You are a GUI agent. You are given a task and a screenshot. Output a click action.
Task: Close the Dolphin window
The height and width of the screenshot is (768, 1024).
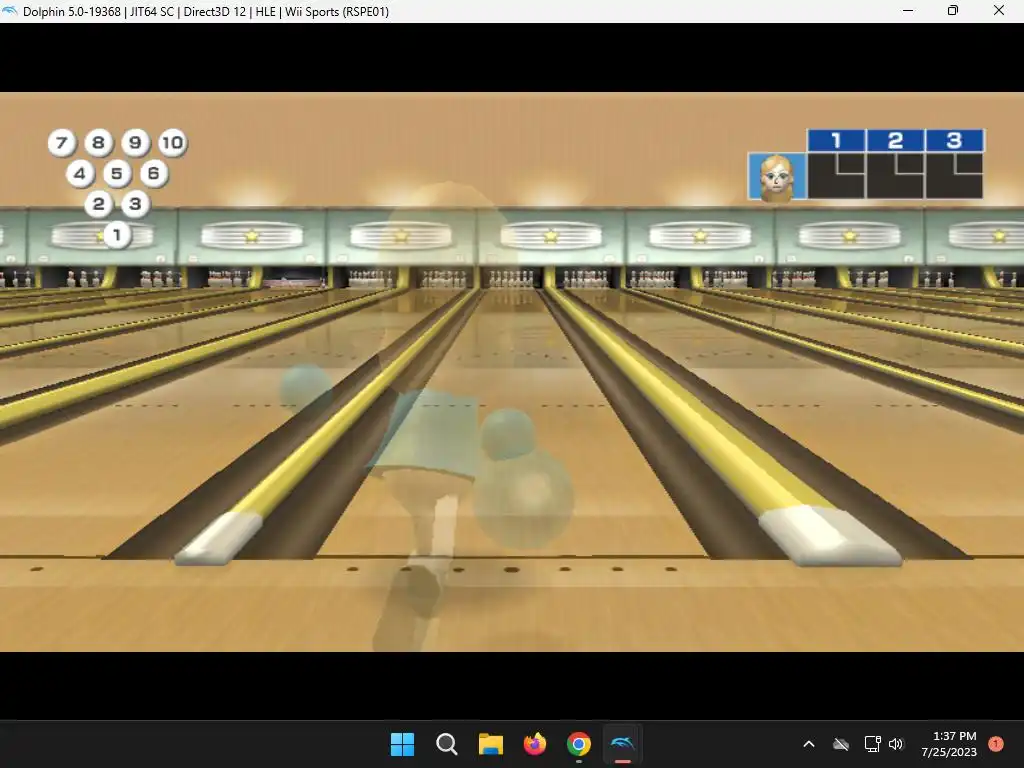(999, 10)
